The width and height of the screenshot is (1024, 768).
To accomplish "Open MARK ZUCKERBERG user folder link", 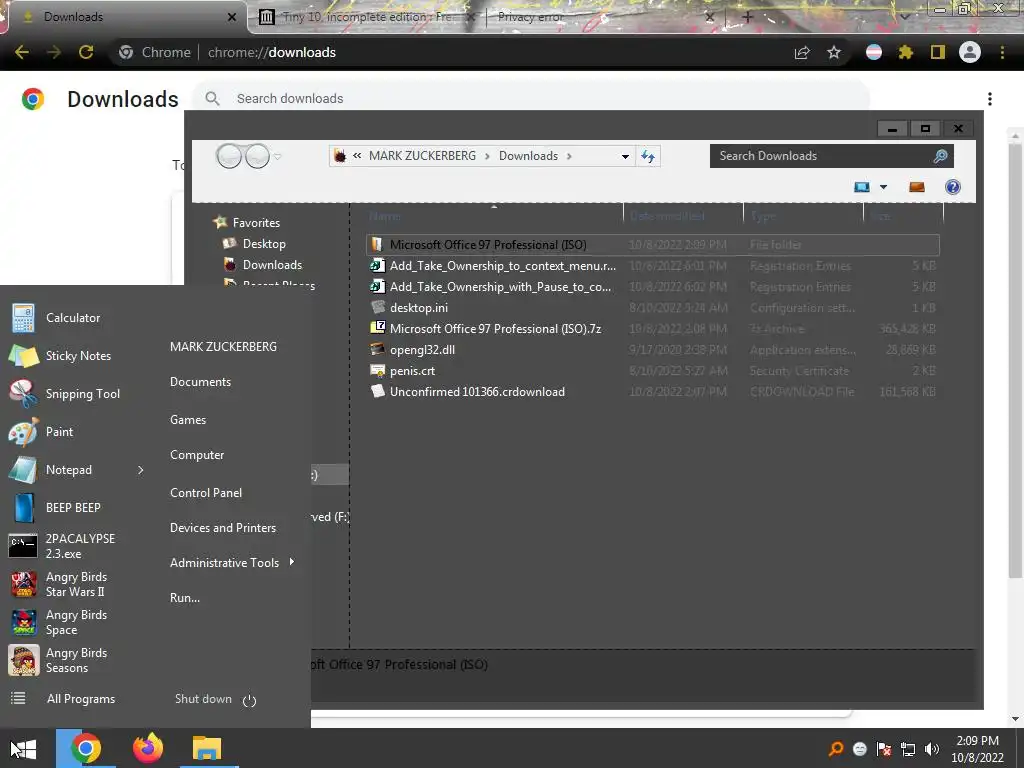I will [223, 347].
